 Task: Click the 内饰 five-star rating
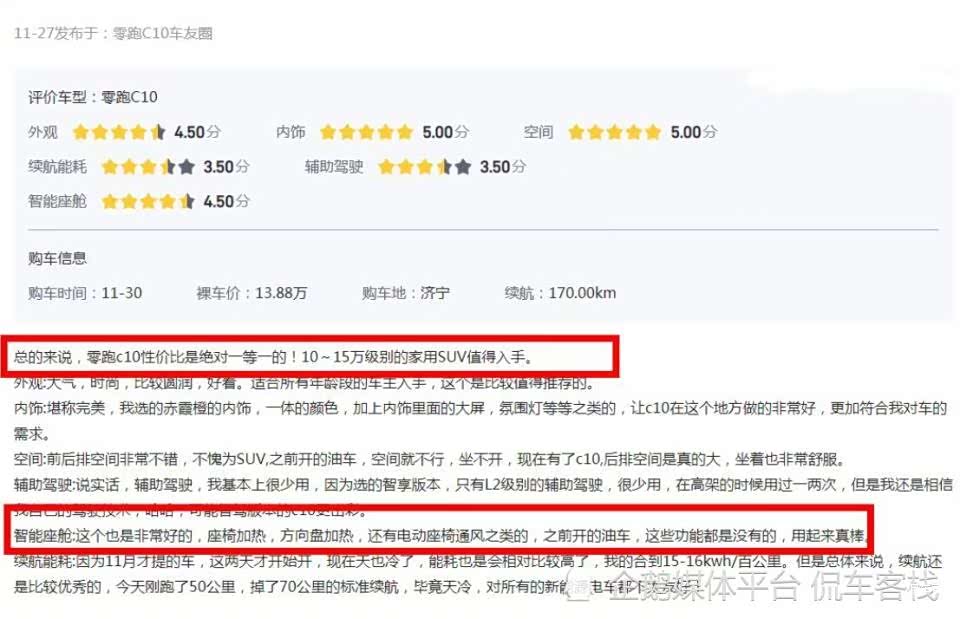tap(366, 132)
